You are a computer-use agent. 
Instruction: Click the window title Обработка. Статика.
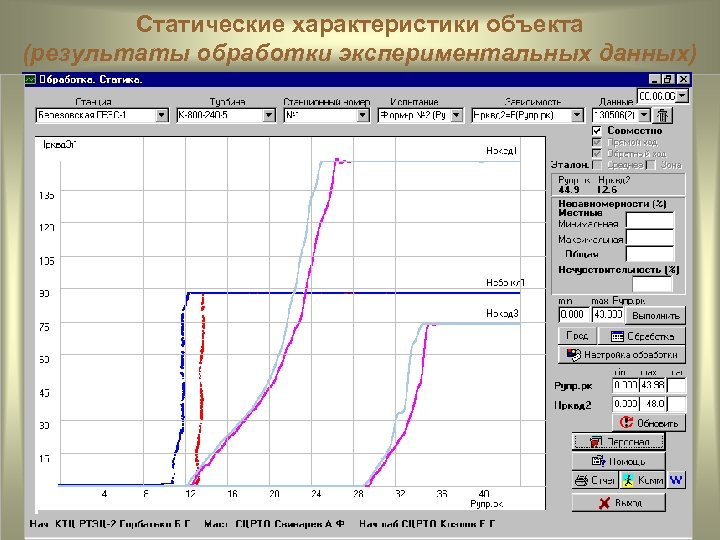point(90,79)
